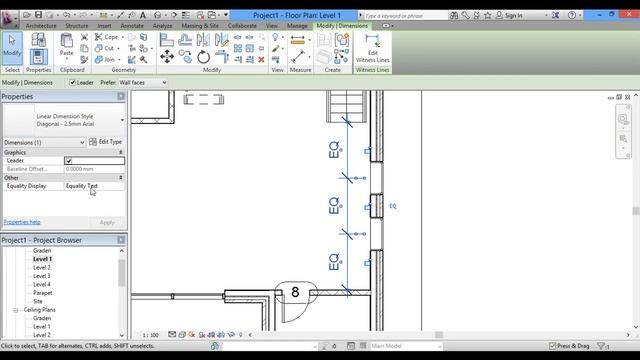Open the dimension type selector dropdown
The image size is (640, 360).
pos(122,120)
